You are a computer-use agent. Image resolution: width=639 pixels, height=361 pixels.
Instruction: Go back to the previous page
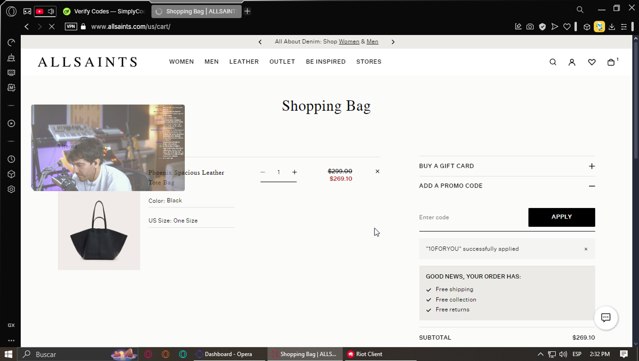[27, 26]
